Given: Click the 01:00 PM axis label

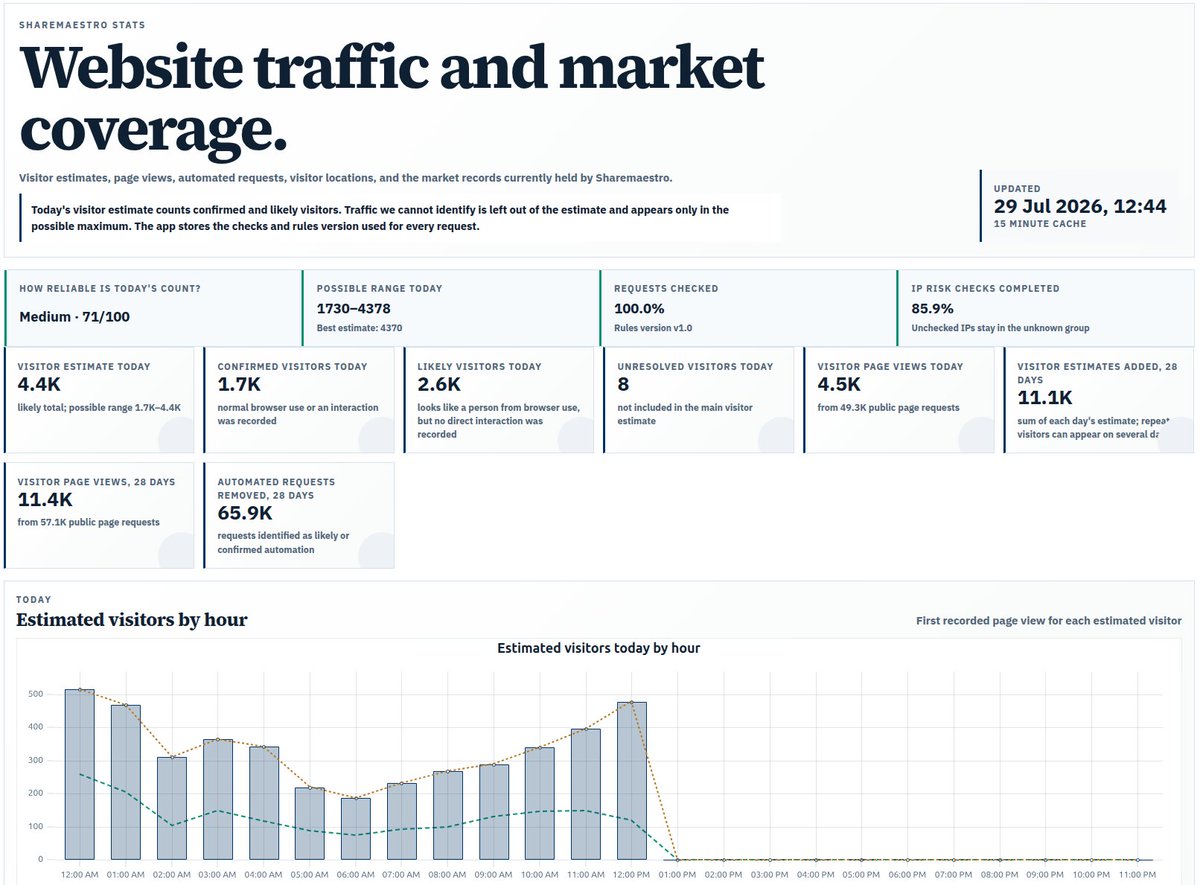Looking at the screenshot, I should pos(678,874).
